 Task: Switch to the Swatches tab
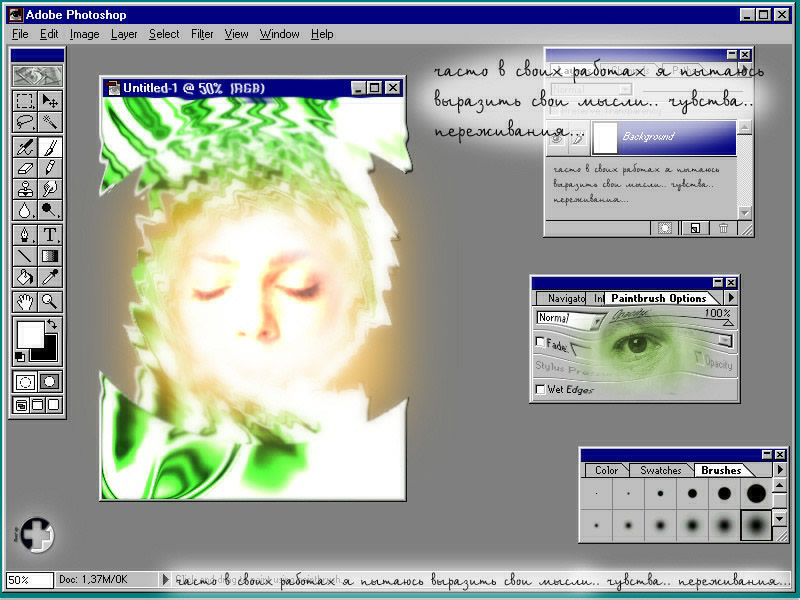click(660, 470)
